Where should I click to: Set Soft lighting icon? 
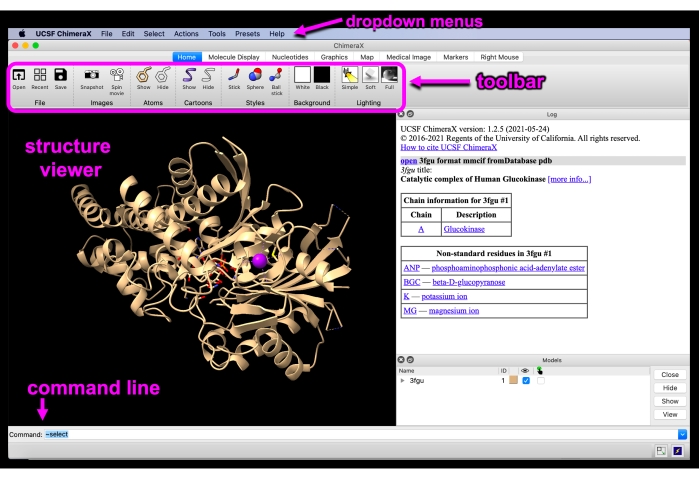[x=370, y=75]
